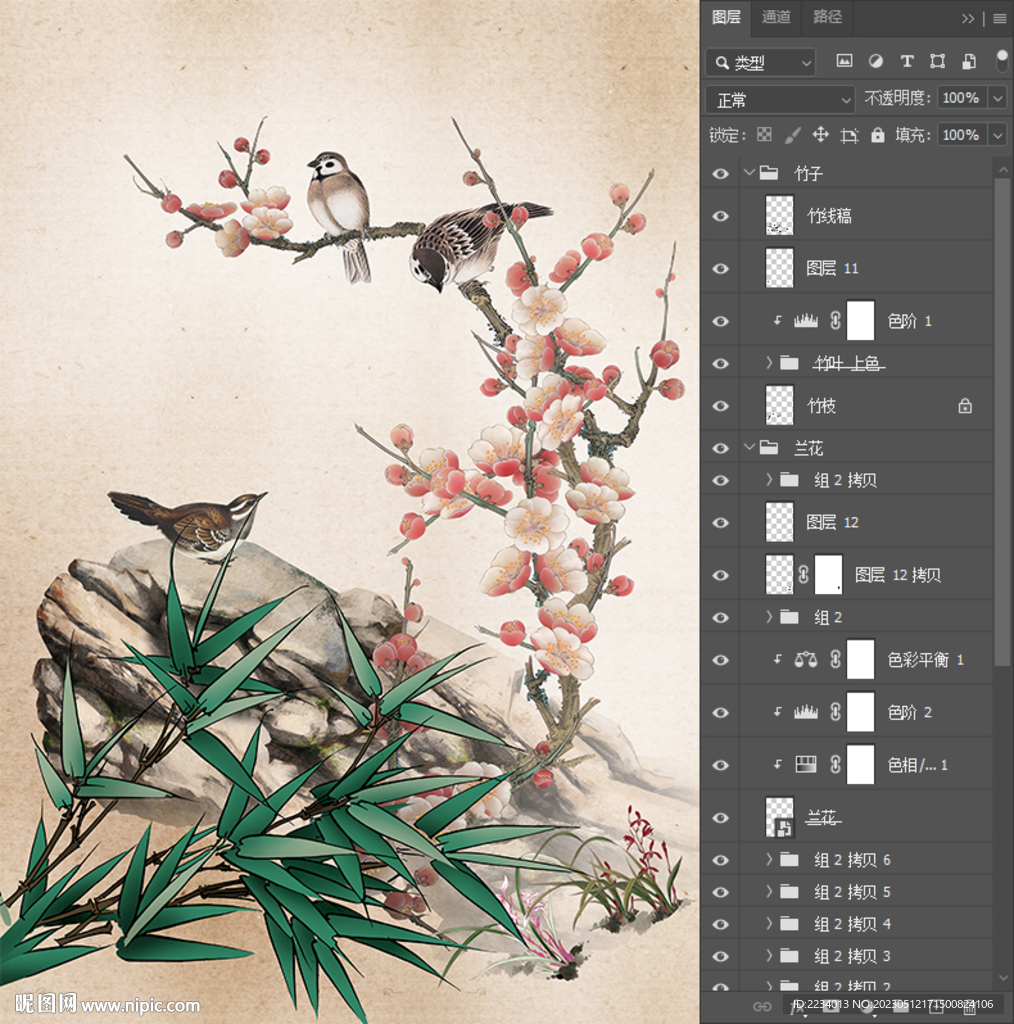Click the 图层 12 拷贝 mask thumbnail
This screenshot has height=1024, width=1014.
(829, 575)
